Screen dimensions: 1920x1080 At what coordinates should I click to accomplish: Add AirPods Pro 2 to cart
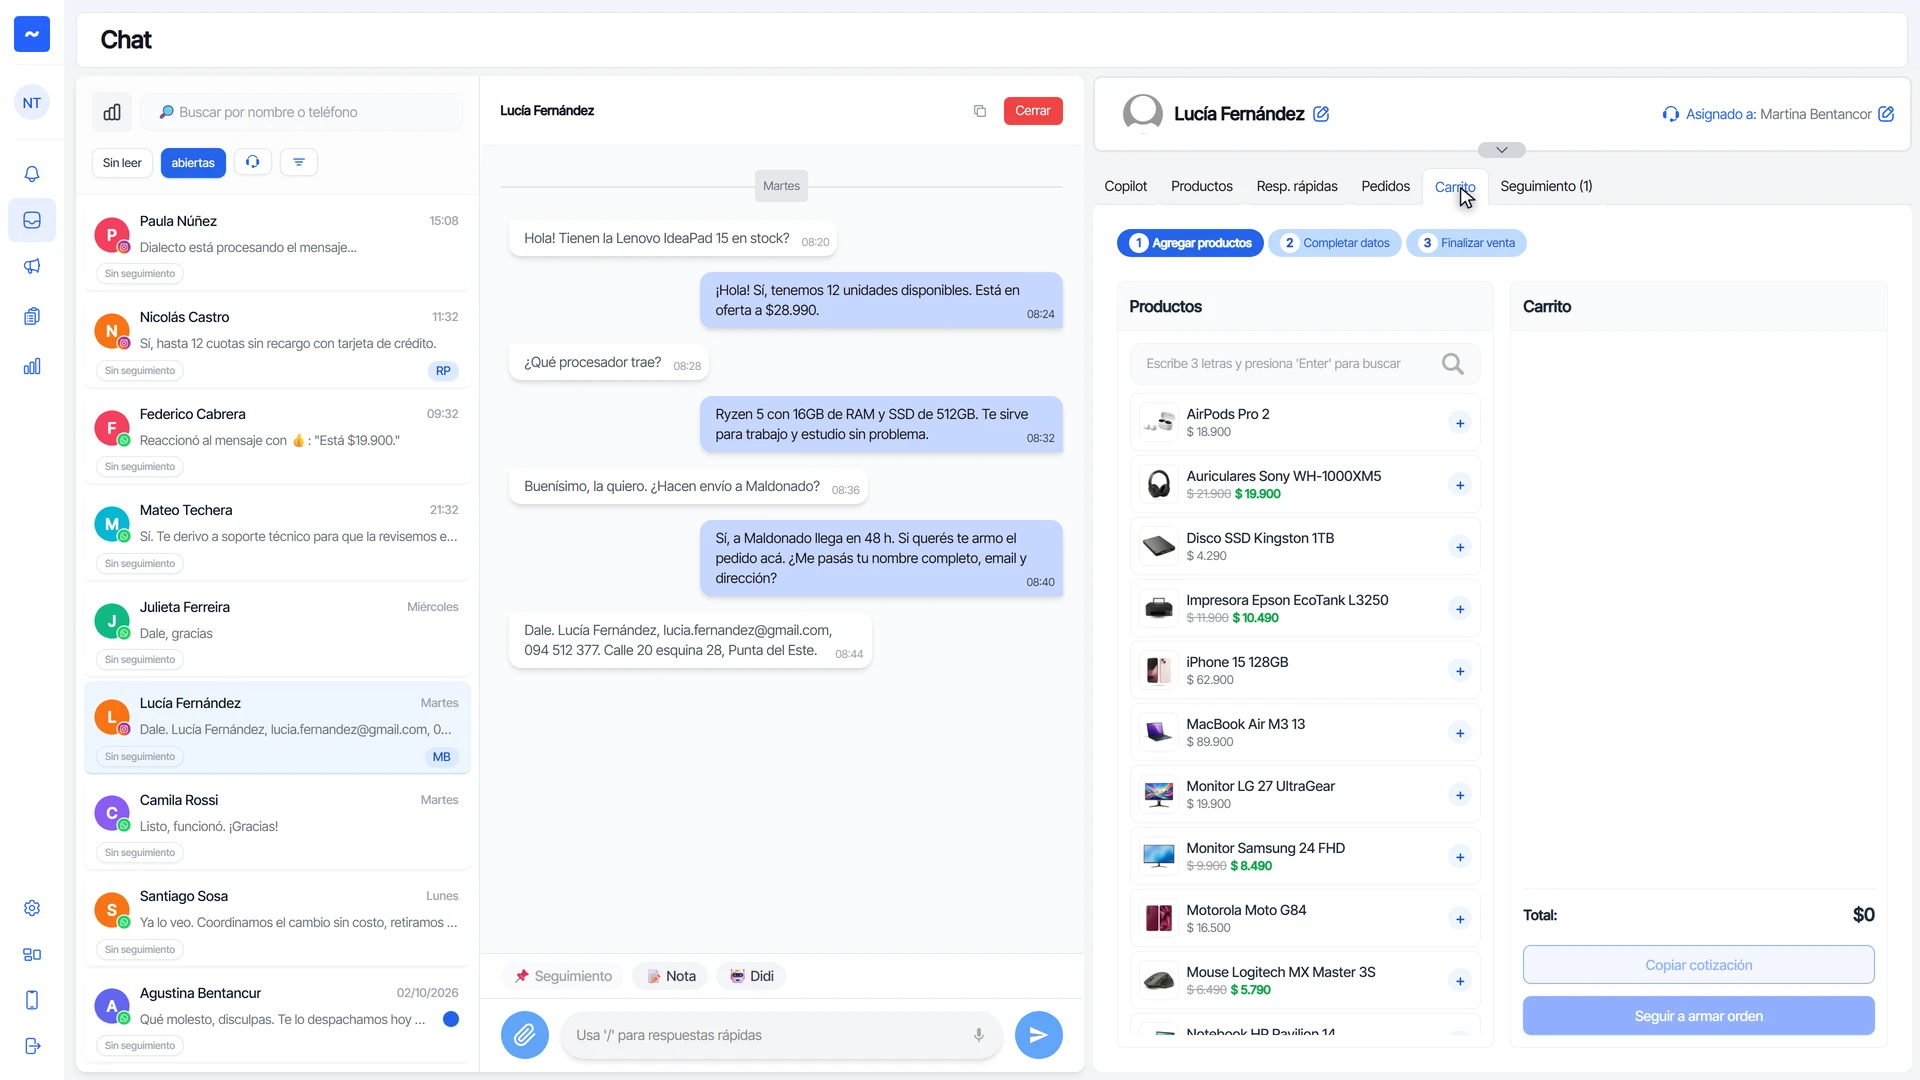(x=1460, y=423)
